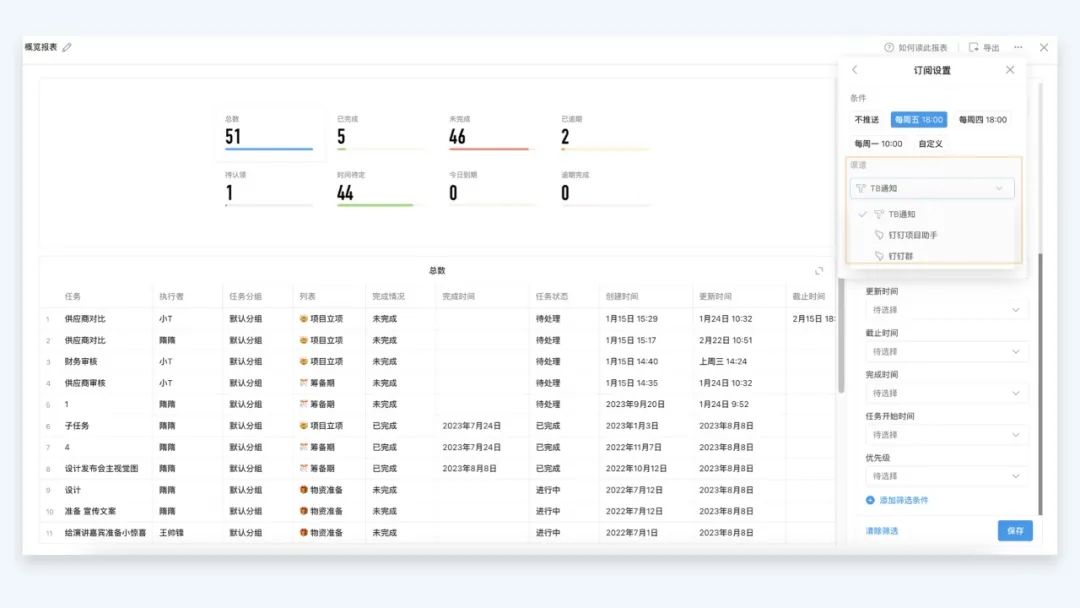The width and height of the screenshot is (1080, 608).
Task: Select the 今日到期 0 stat card
Action: tap(493, 188)
